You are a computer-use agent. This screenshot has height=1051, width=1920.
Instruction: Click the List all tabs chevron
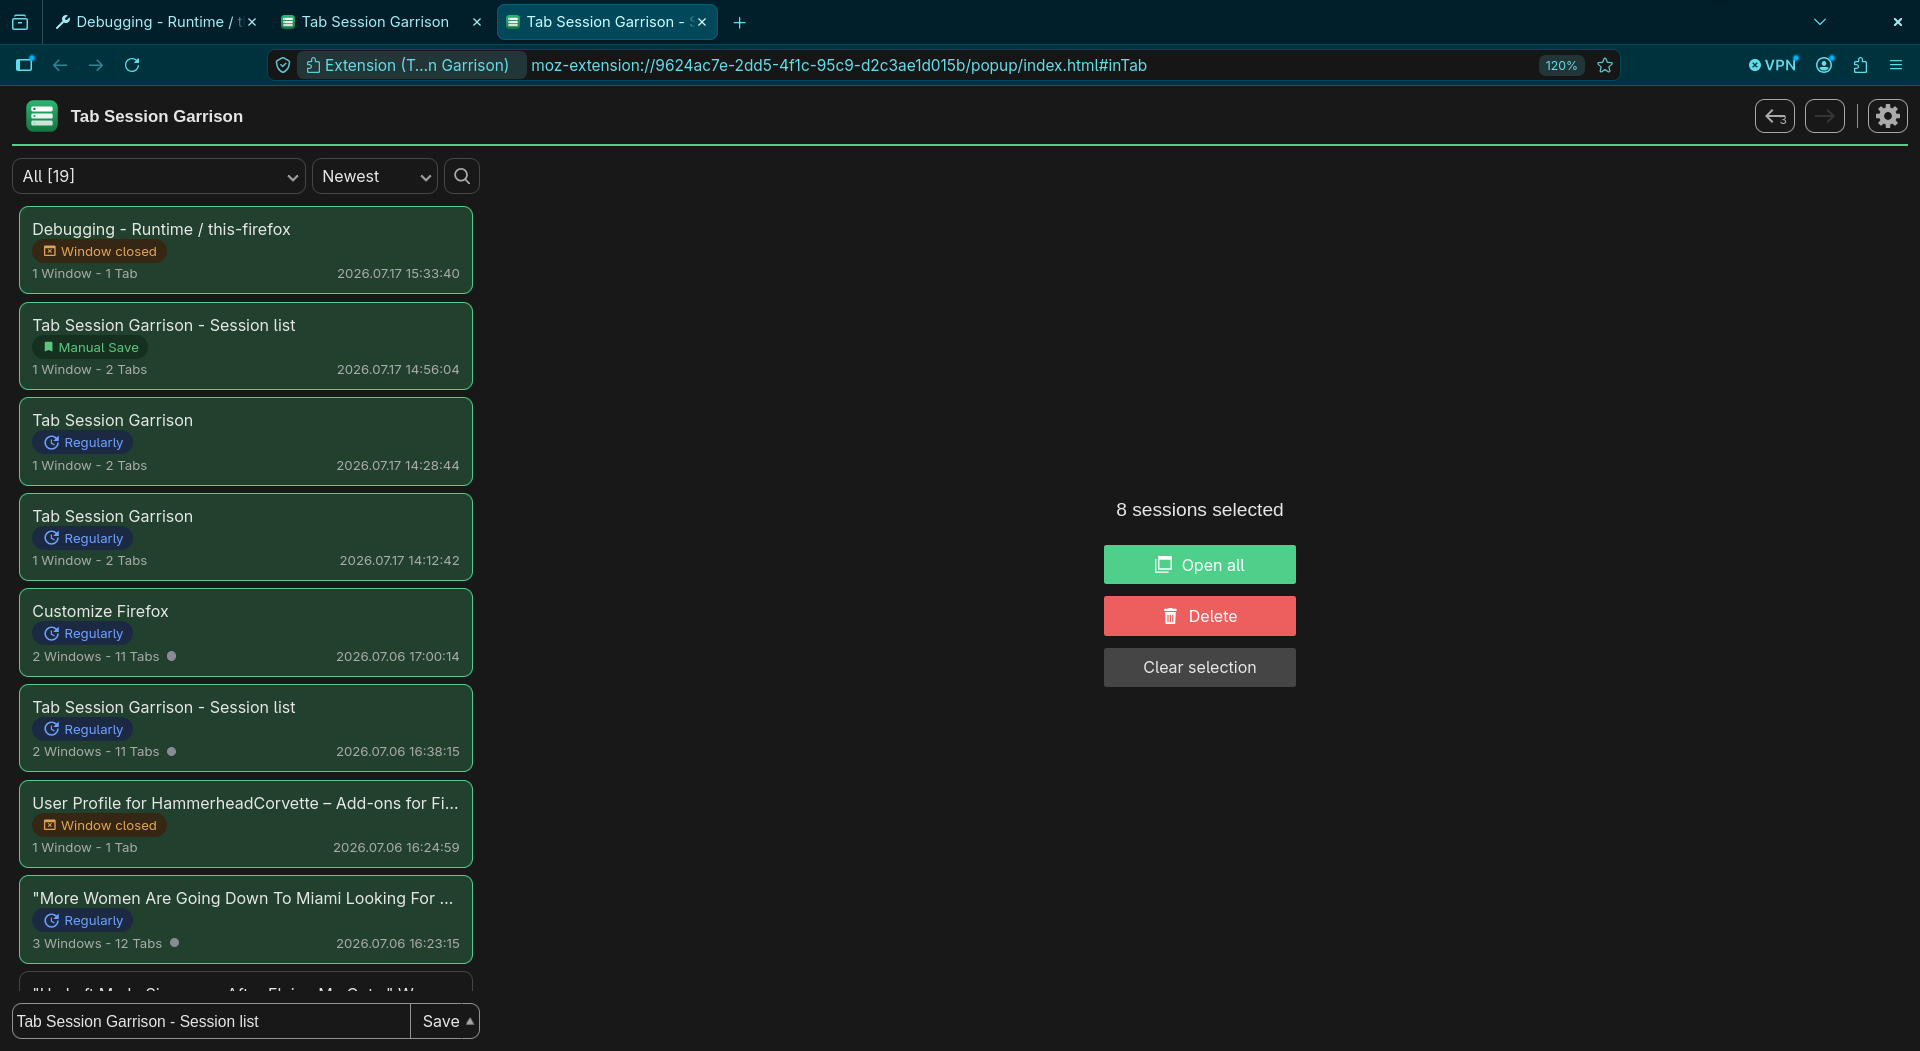click(1820, 22)
